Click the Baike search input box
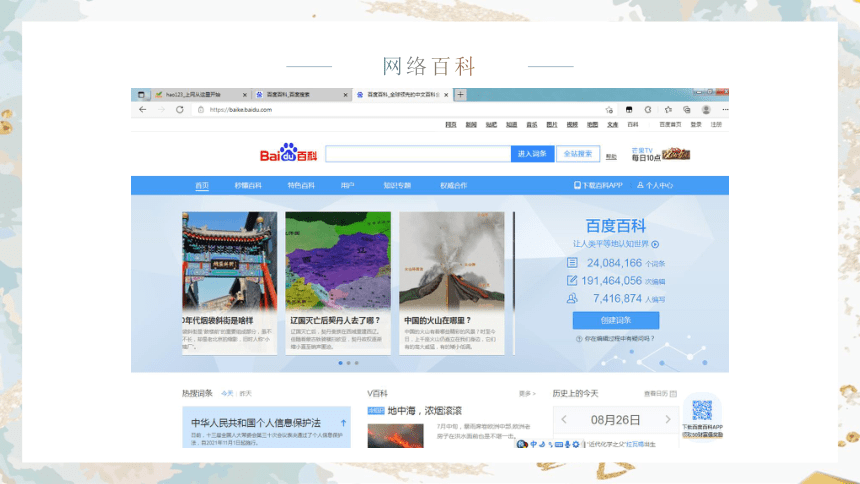Screen dimensions: 860x484 pos(418,154)
